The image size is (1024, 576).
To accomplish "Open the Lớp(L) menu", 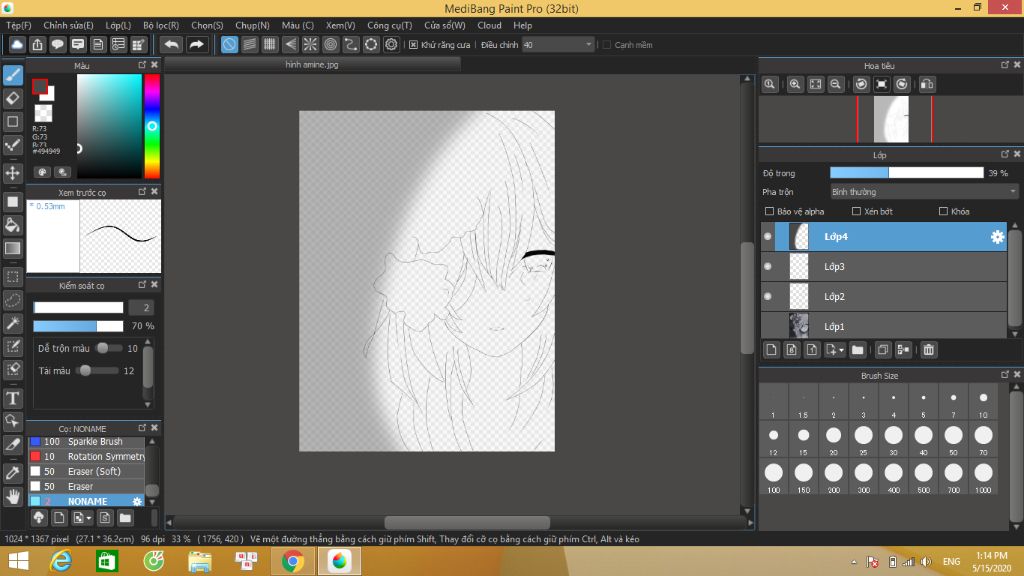I will (x=118, y=25).
